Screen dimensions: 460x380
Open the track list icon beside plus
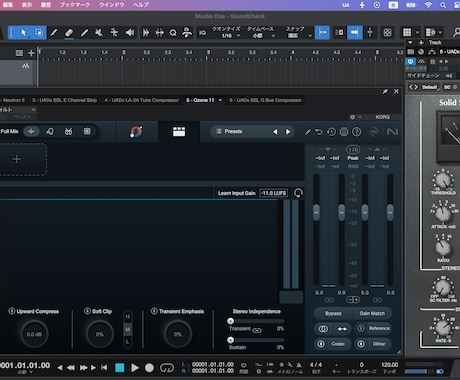[19, 53]
